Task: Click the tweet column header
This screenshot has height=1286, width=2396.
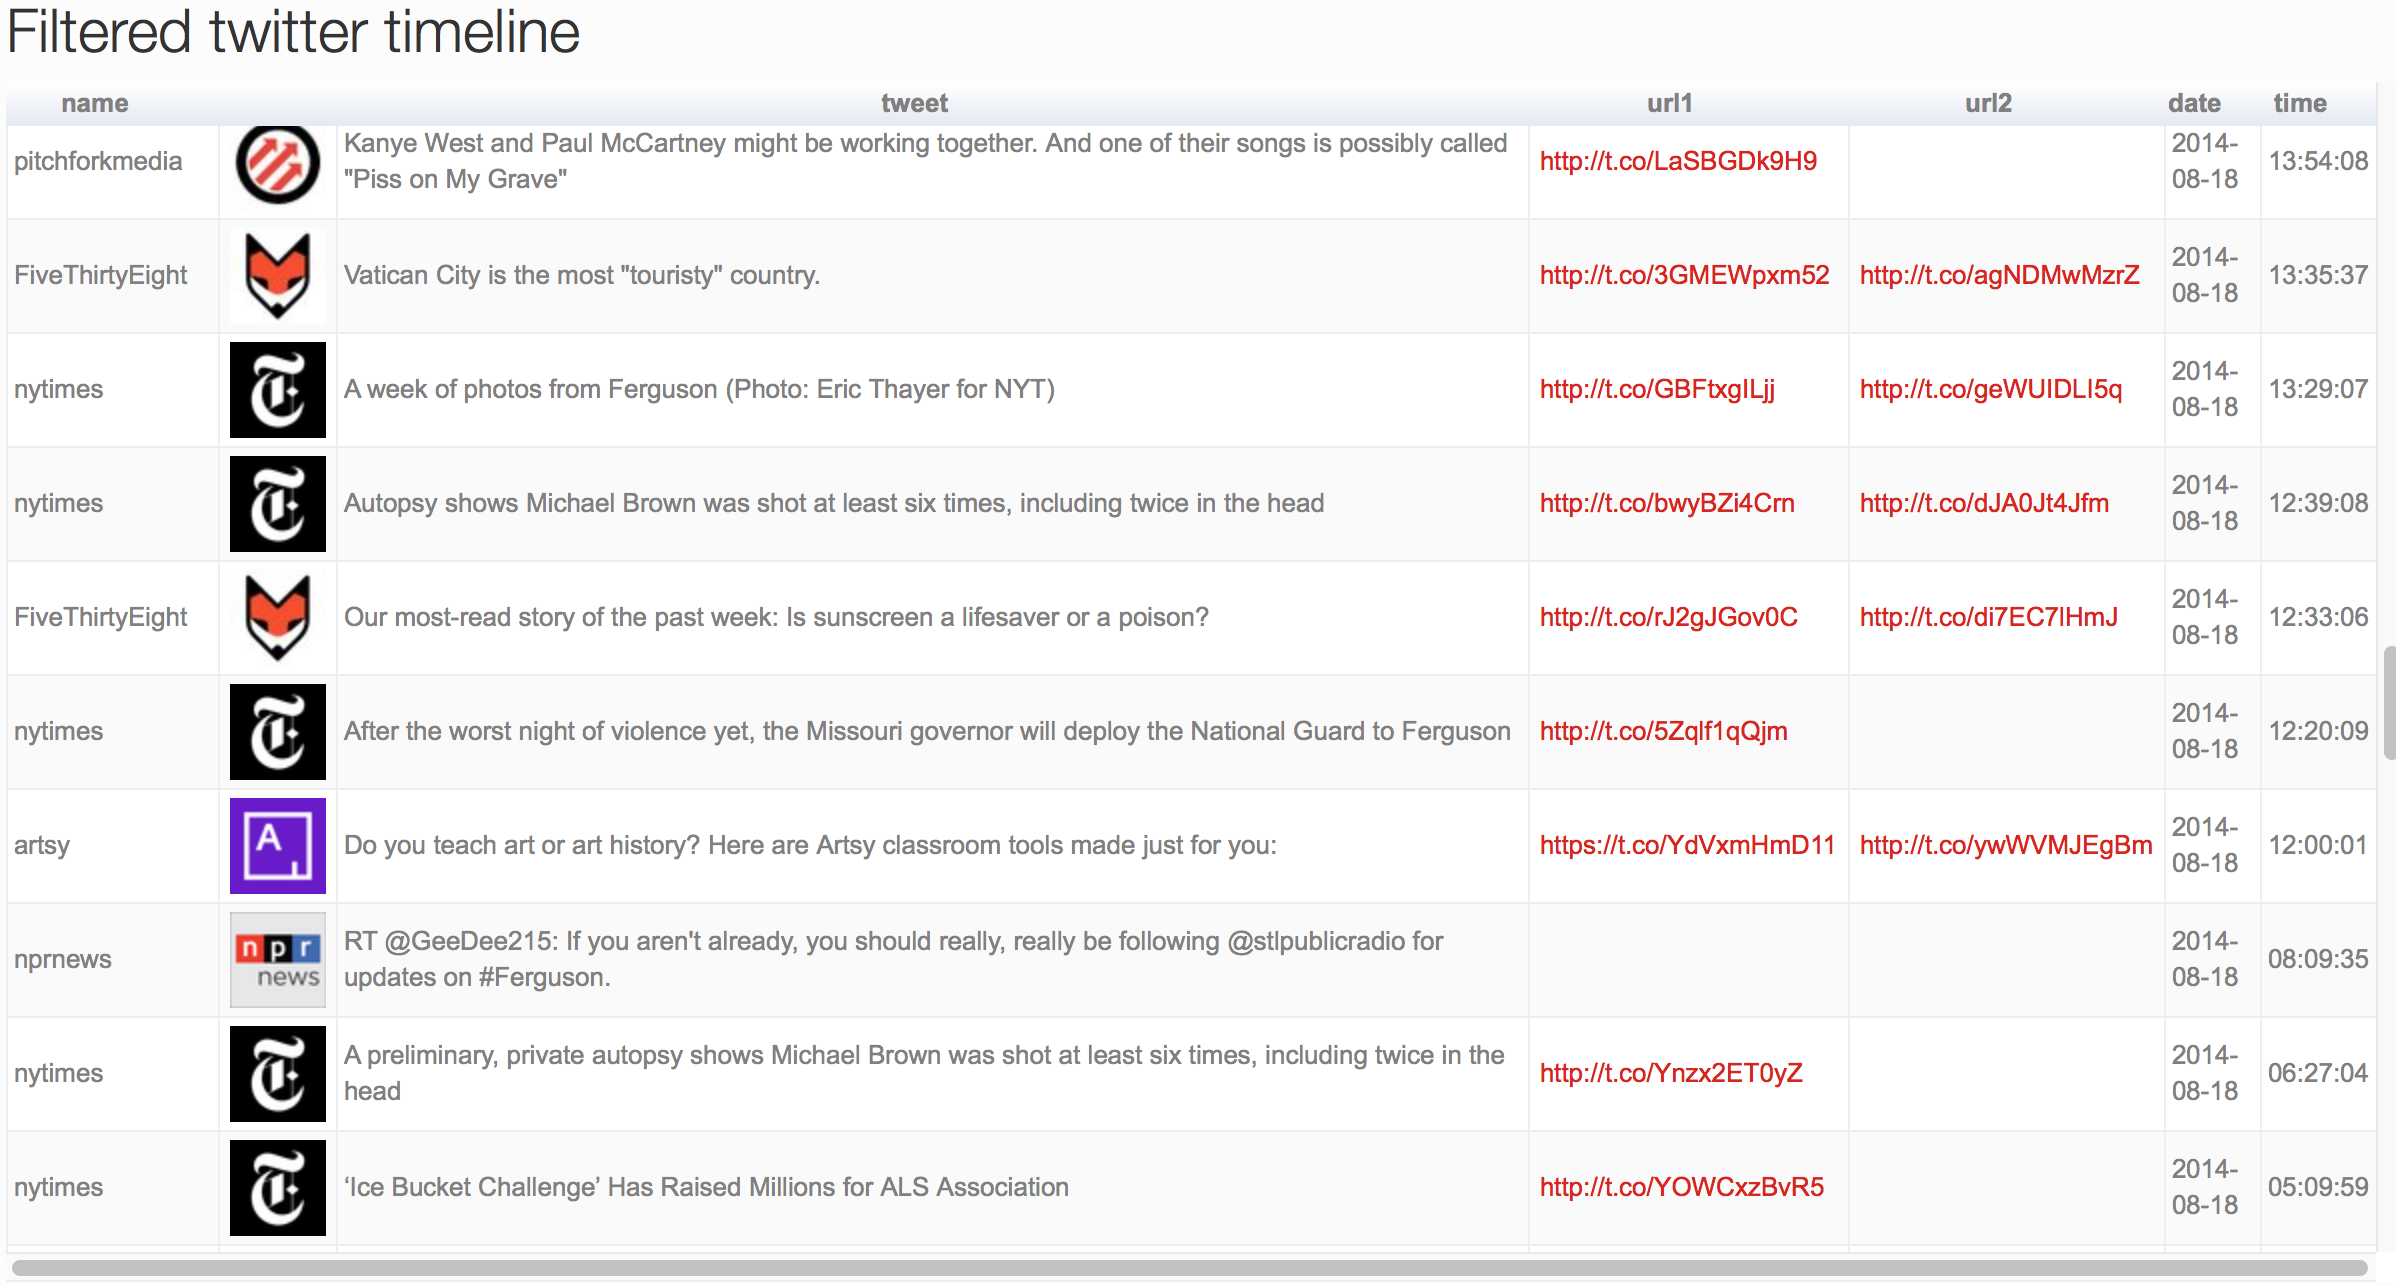Action: point(914,104)
